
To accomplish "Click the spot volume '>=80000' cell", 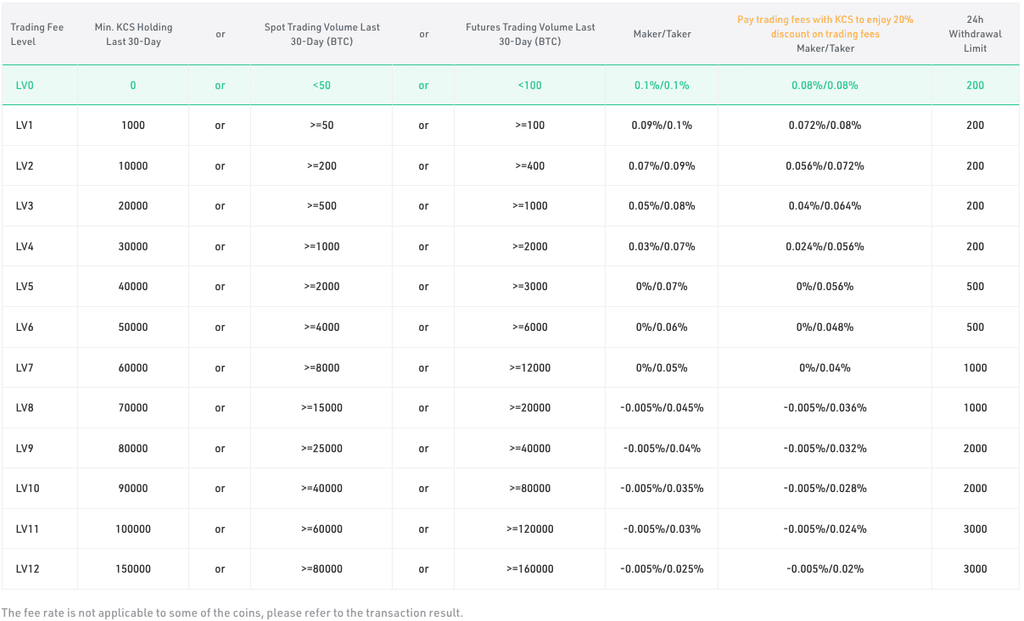I will pos(321,569).
